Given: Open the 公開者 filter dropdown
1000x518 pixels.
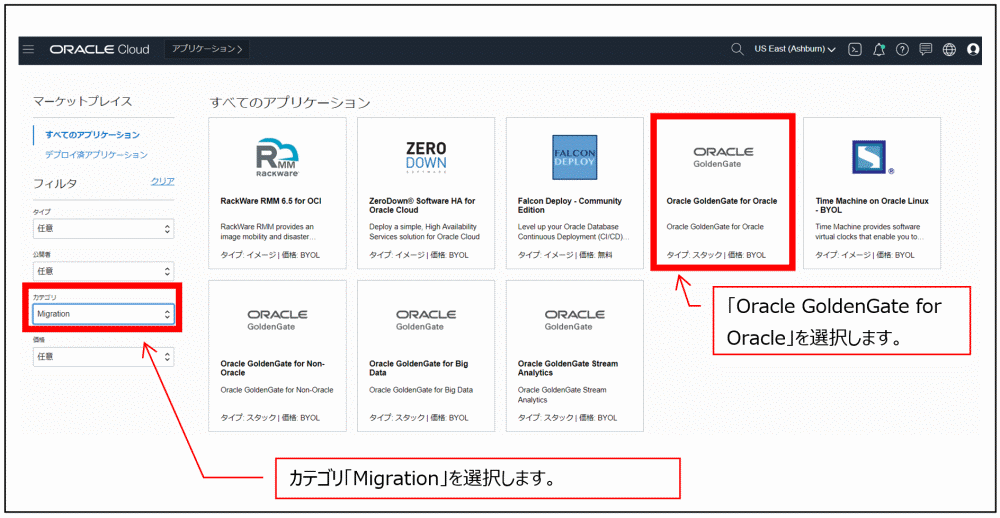Looking at the screenshot, I should 103,271.
